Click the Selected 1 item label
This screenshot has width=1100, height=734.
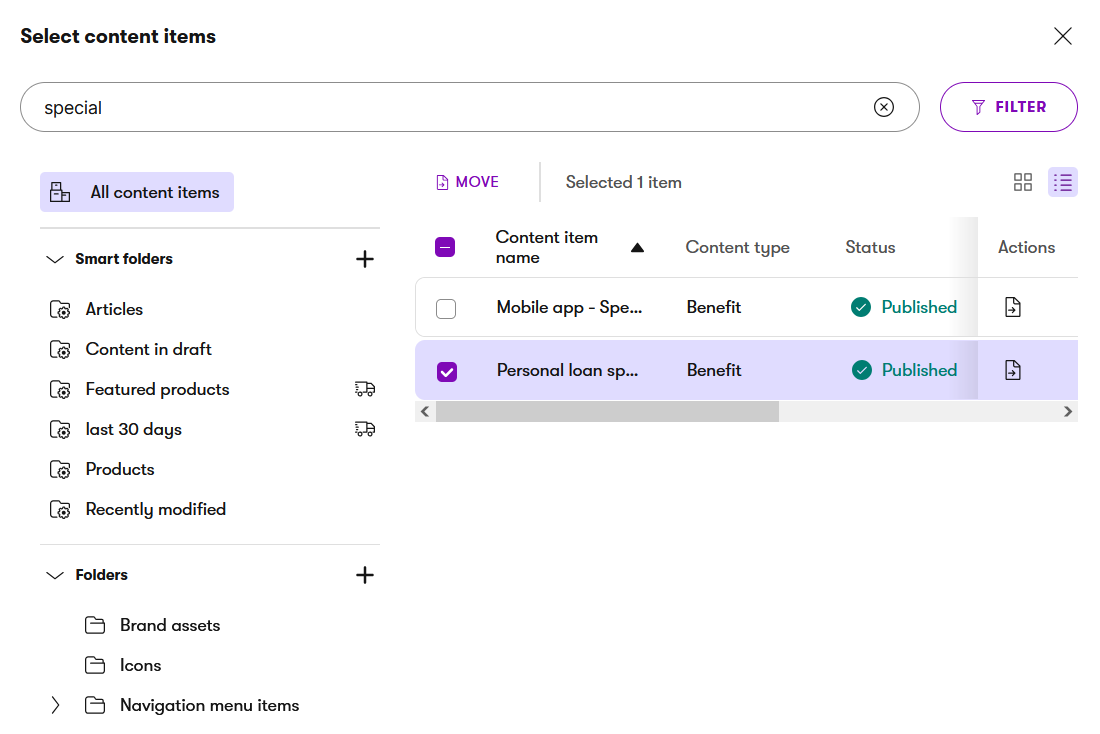(x=624, y=182)
